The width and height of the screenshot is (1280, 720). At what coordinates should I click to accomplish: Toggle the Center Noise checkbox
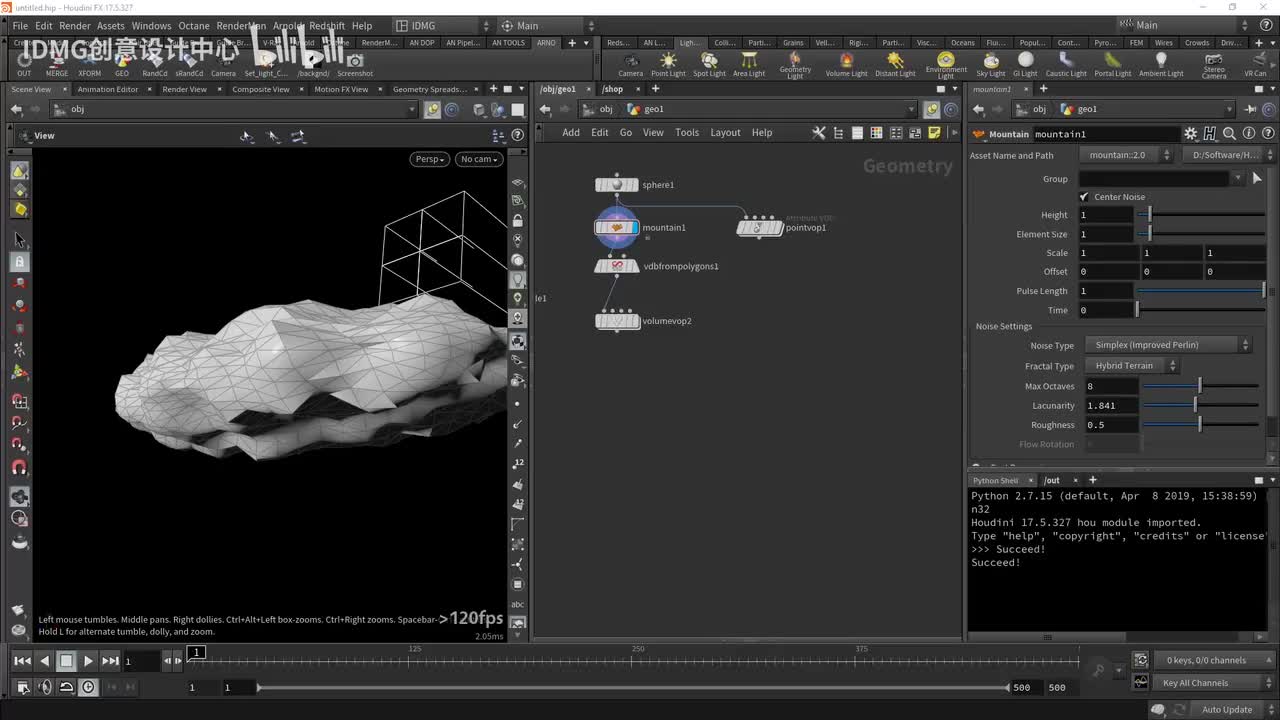tap(1084, 197)
